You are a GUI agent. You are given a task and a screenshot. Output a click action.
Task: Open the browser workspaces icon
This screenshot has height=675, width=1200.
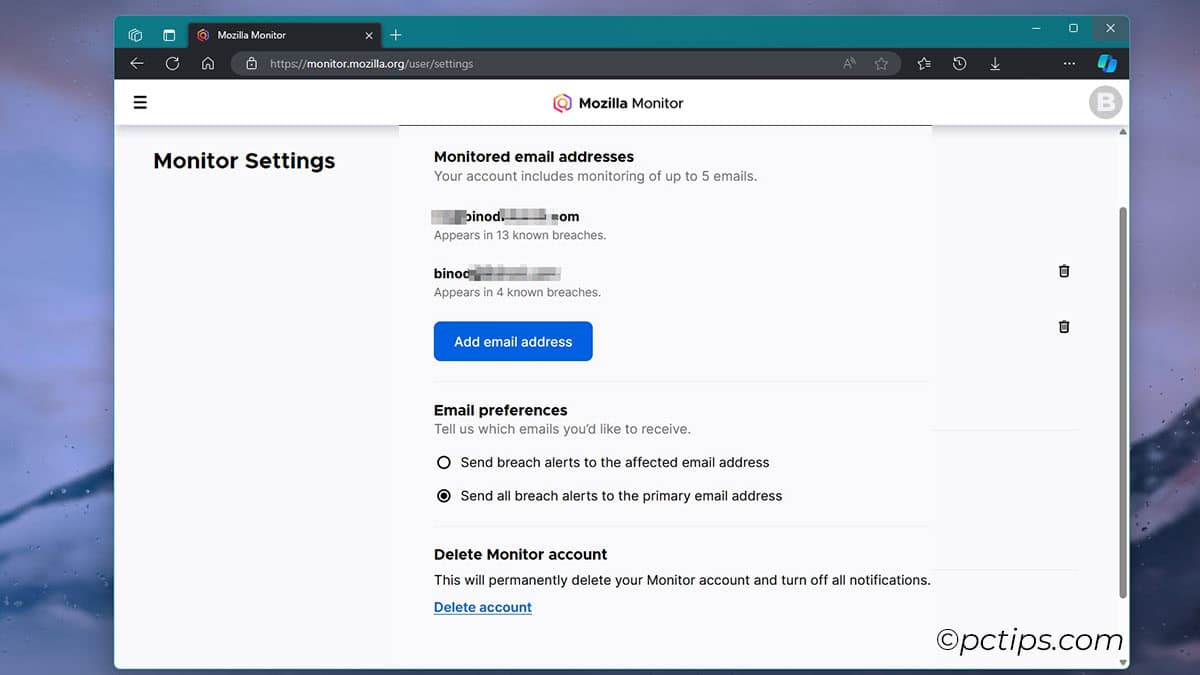click(x=136, y=35)
